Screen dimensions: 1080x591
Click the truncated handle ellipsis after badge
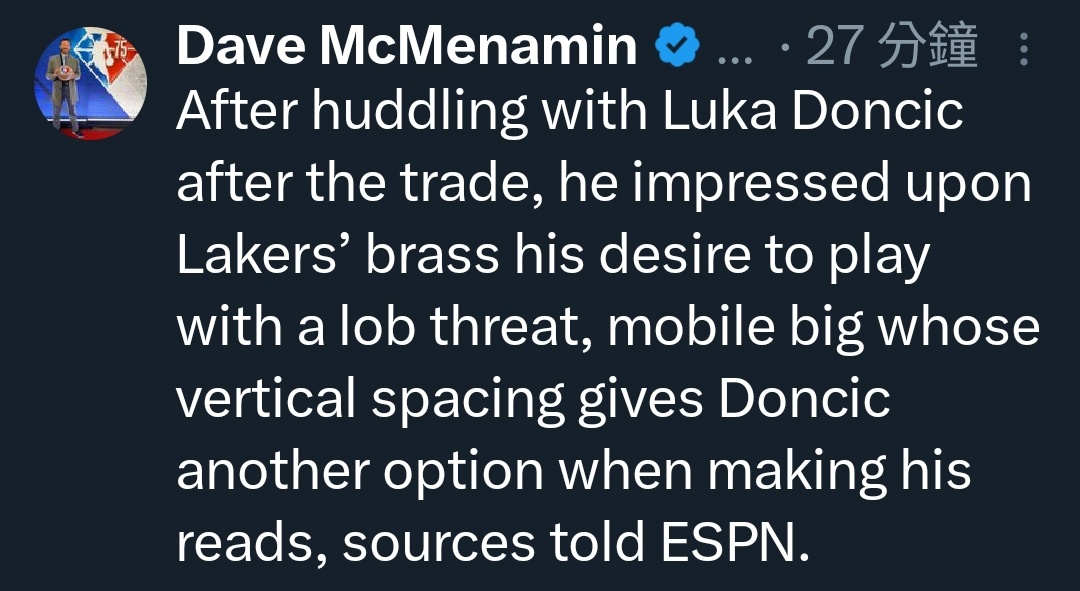(x=735, y=50)
